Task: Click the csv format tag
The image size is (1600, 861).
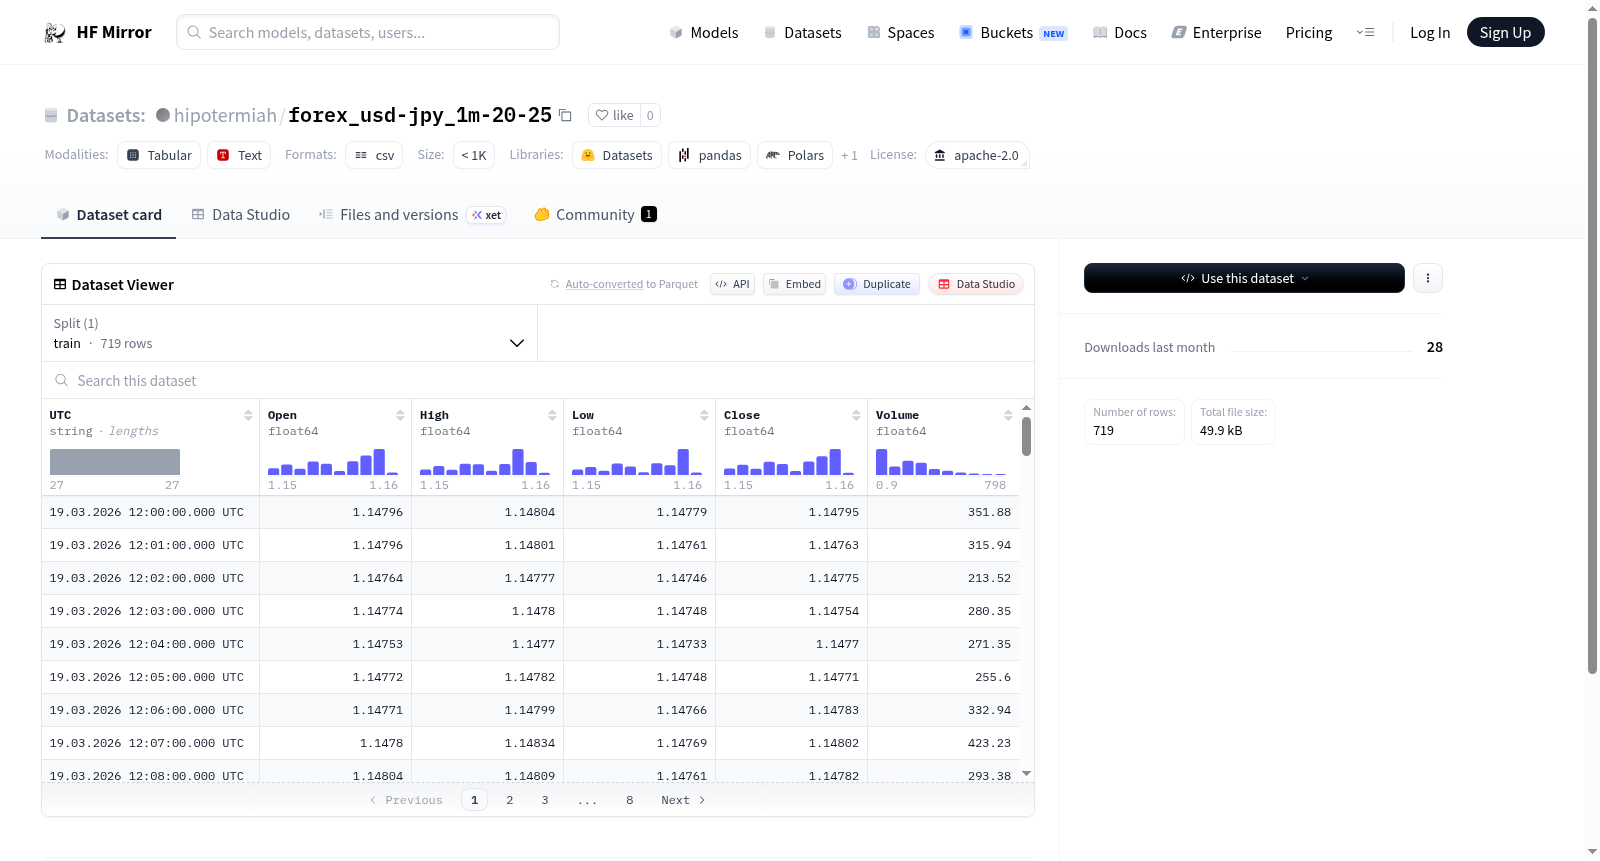Action: pyautogui.click(x=374, y=155)
